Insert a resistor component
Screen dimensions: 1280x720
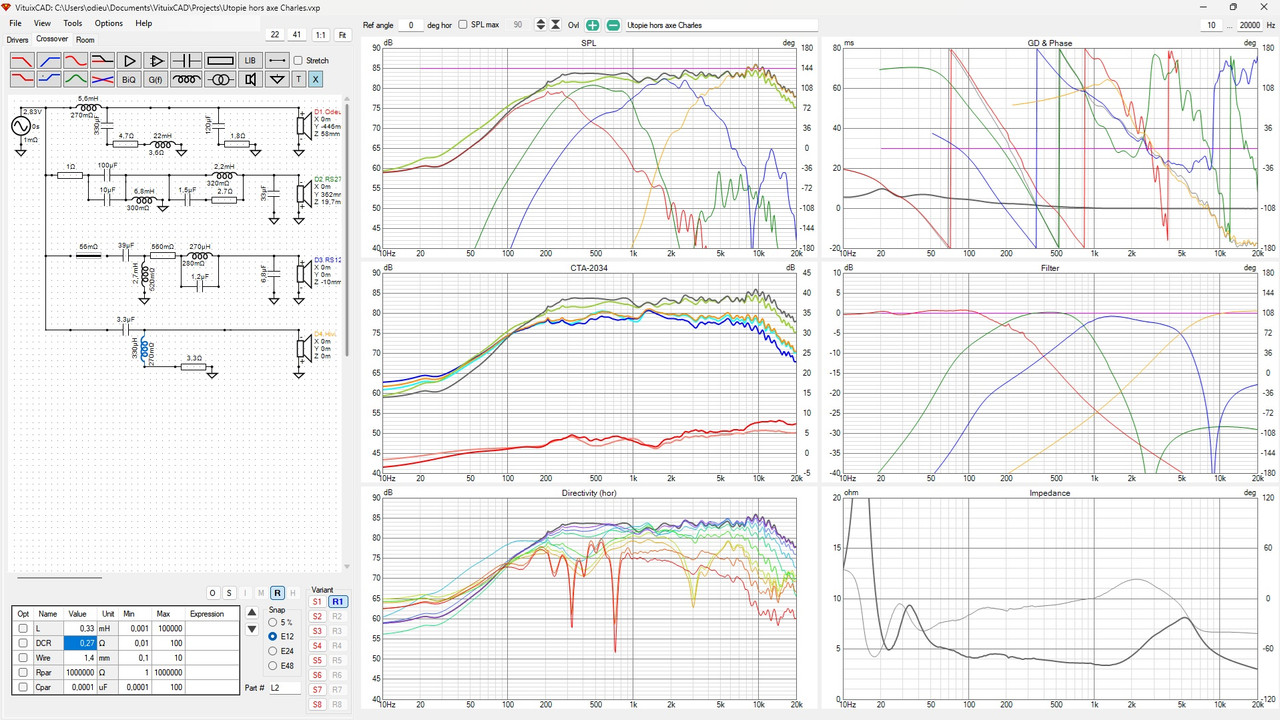pos(220,61)
